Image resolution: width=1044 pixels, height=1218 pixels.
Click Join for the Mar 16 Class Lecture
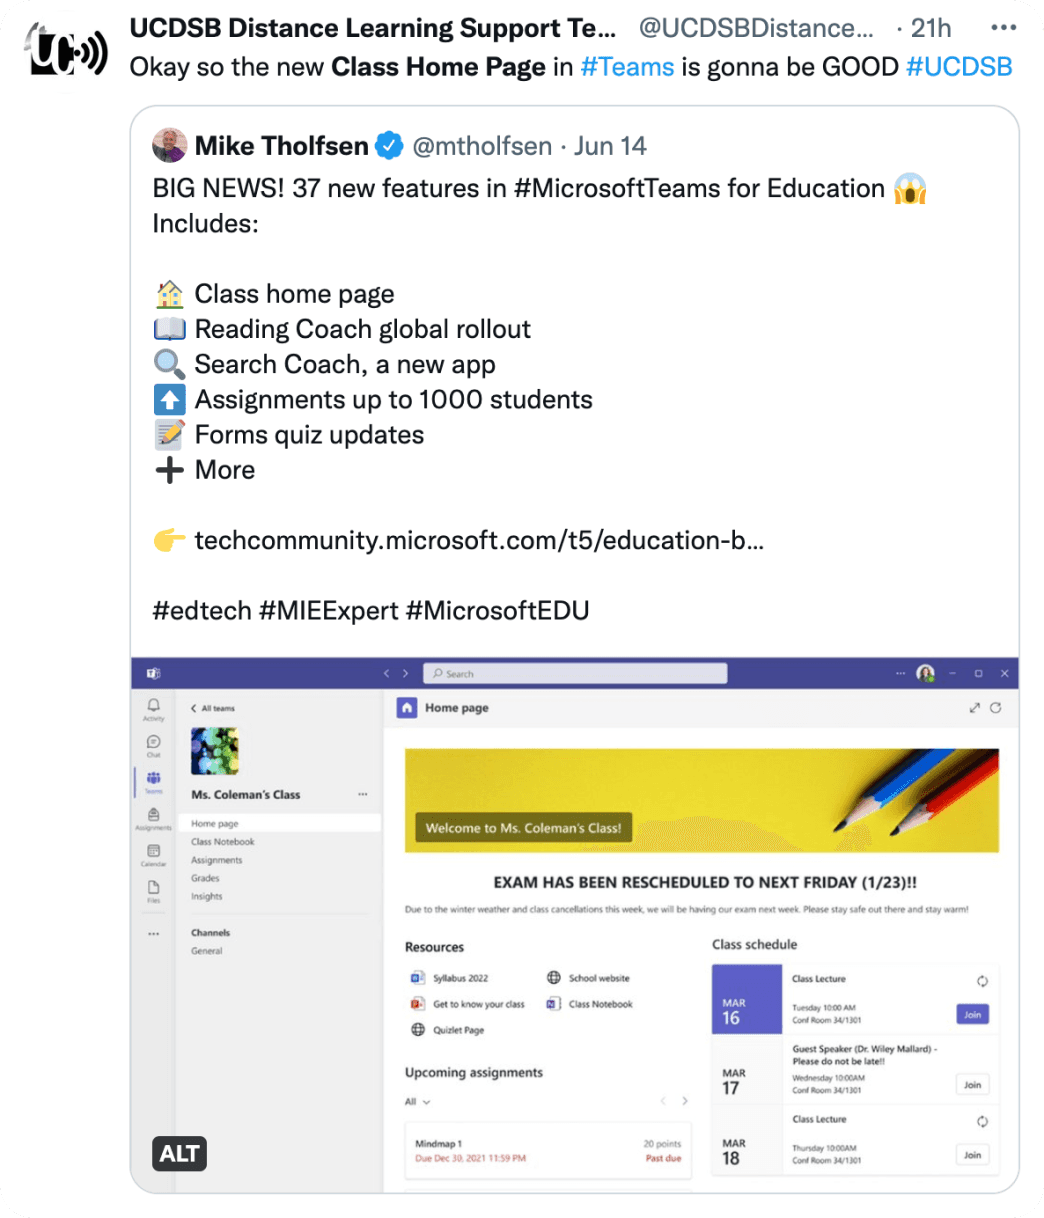pos(972,1015)
